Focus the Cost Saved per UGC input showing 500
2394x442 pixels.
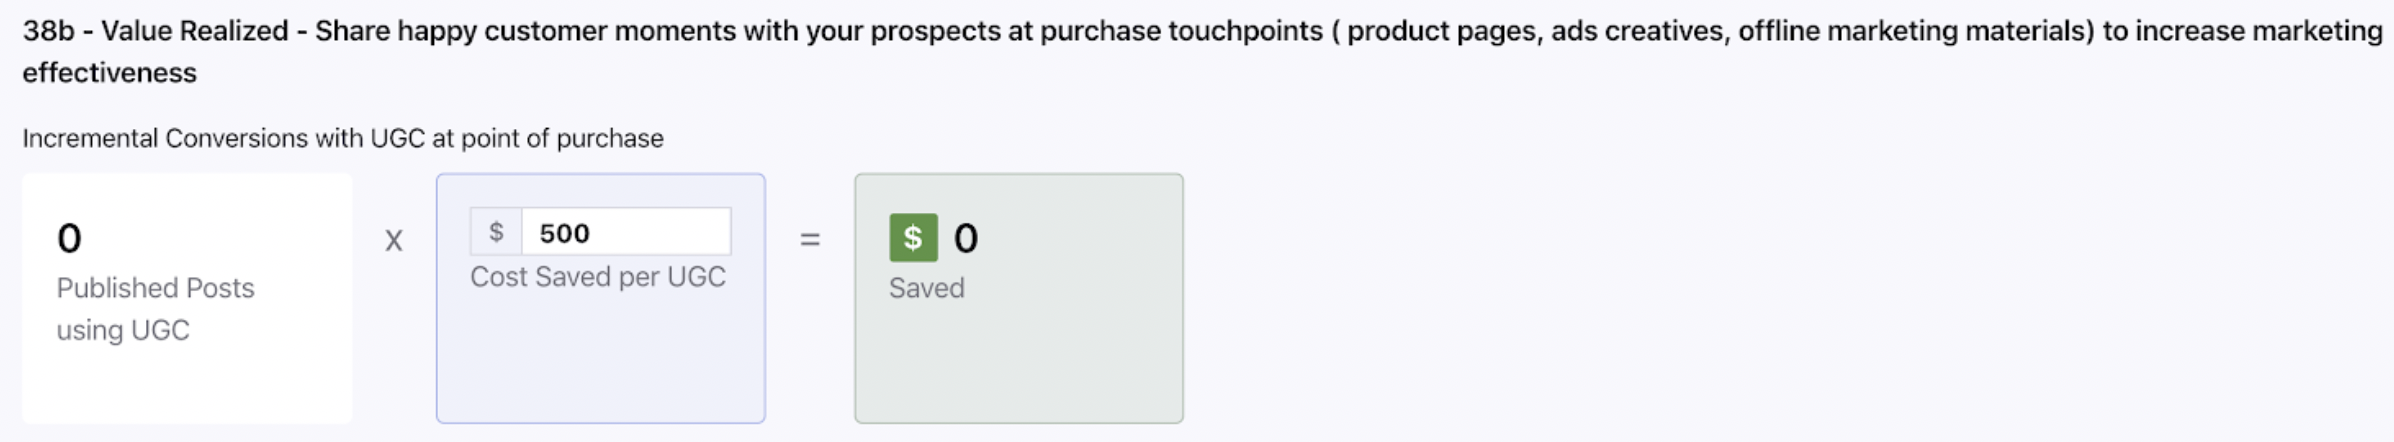click(626, 232)
